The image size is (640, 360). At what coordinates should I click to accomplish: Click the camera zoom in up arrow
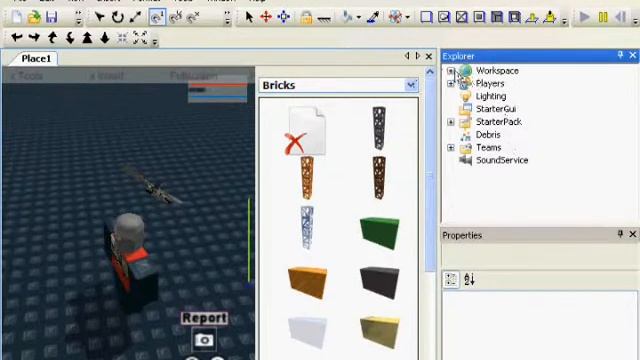(x=87, y=38)
